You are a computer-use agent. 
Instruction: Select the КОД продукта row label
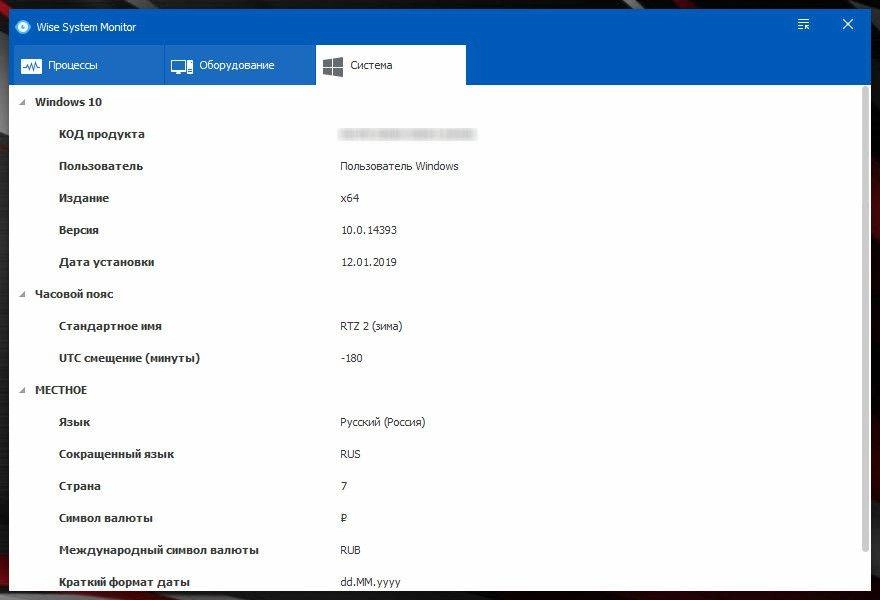[x=102, y=134]
